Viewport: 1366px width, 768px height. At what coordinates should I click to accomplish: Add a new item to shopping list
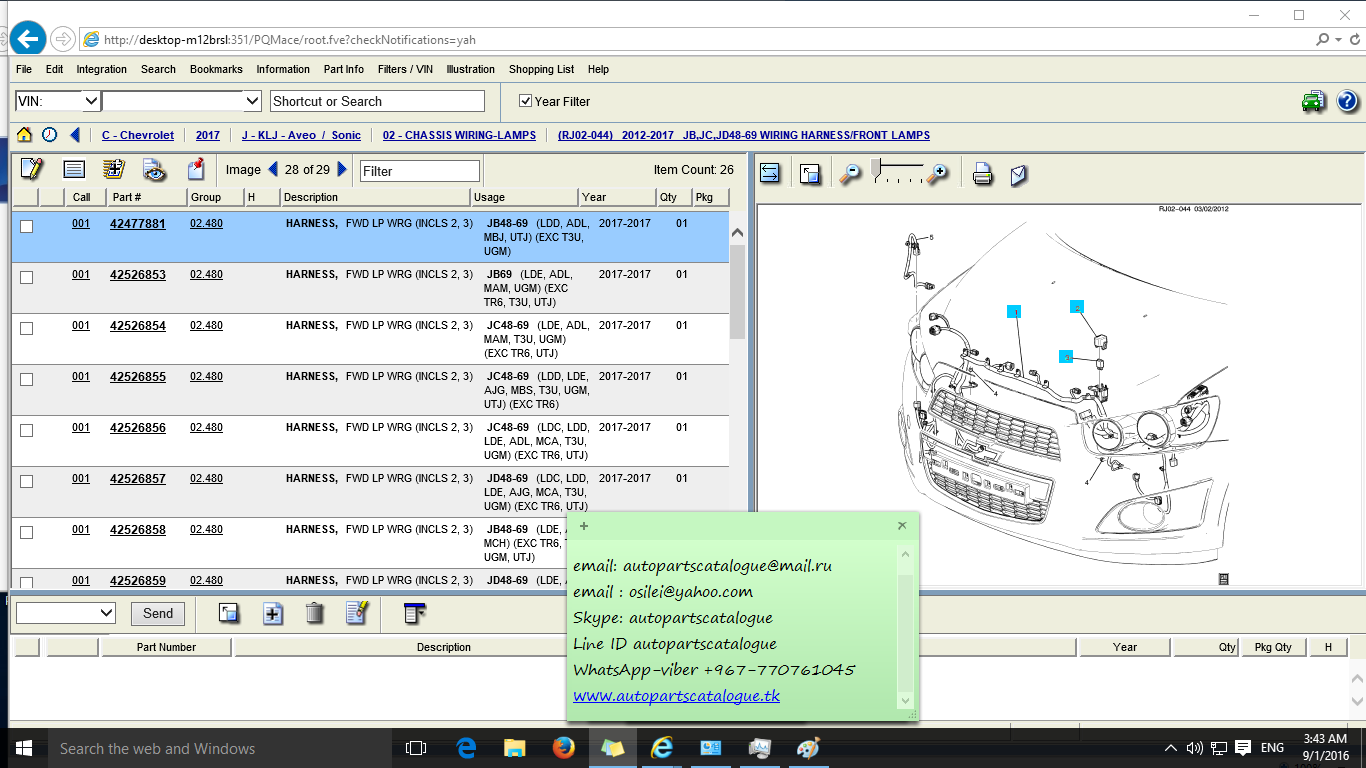(272, 613)
